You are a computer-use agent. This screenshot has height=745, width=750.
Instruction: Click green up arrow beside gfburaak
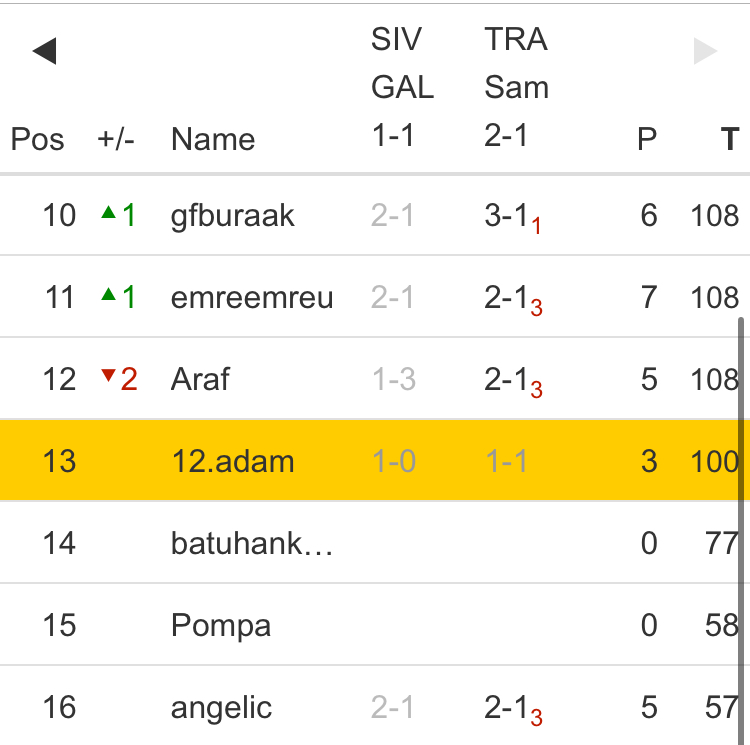[109, 213]
